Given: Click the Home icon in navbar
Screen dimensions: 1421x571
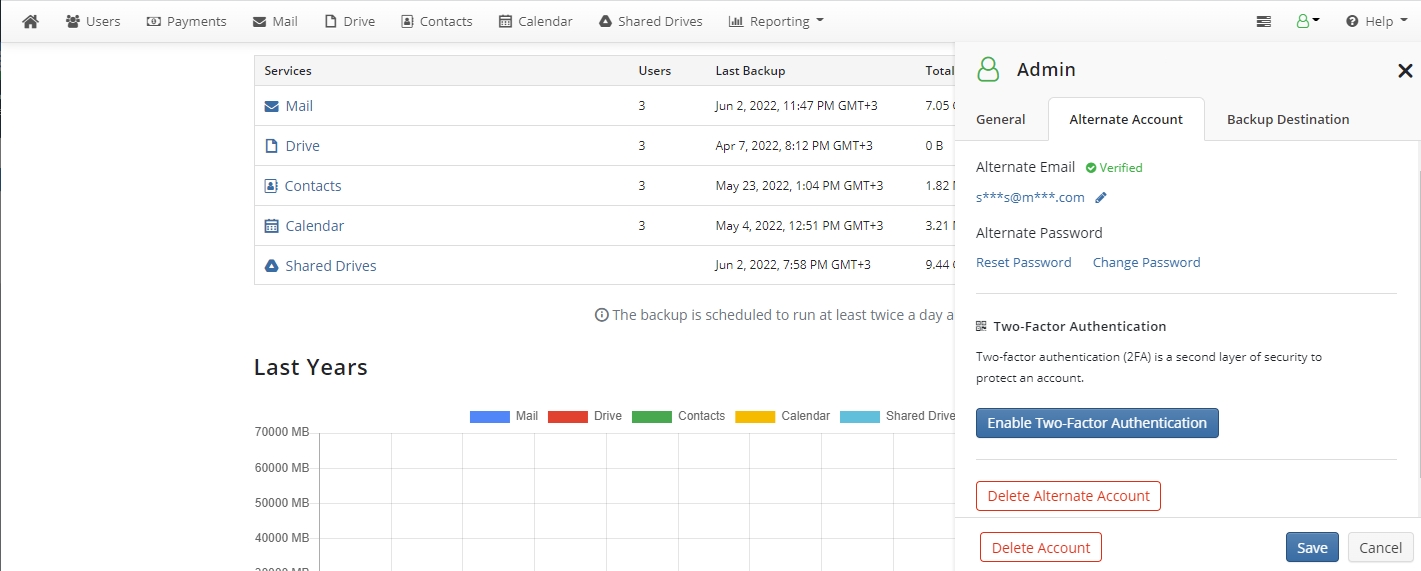Looking at the screenshot, I should [30, 21].
